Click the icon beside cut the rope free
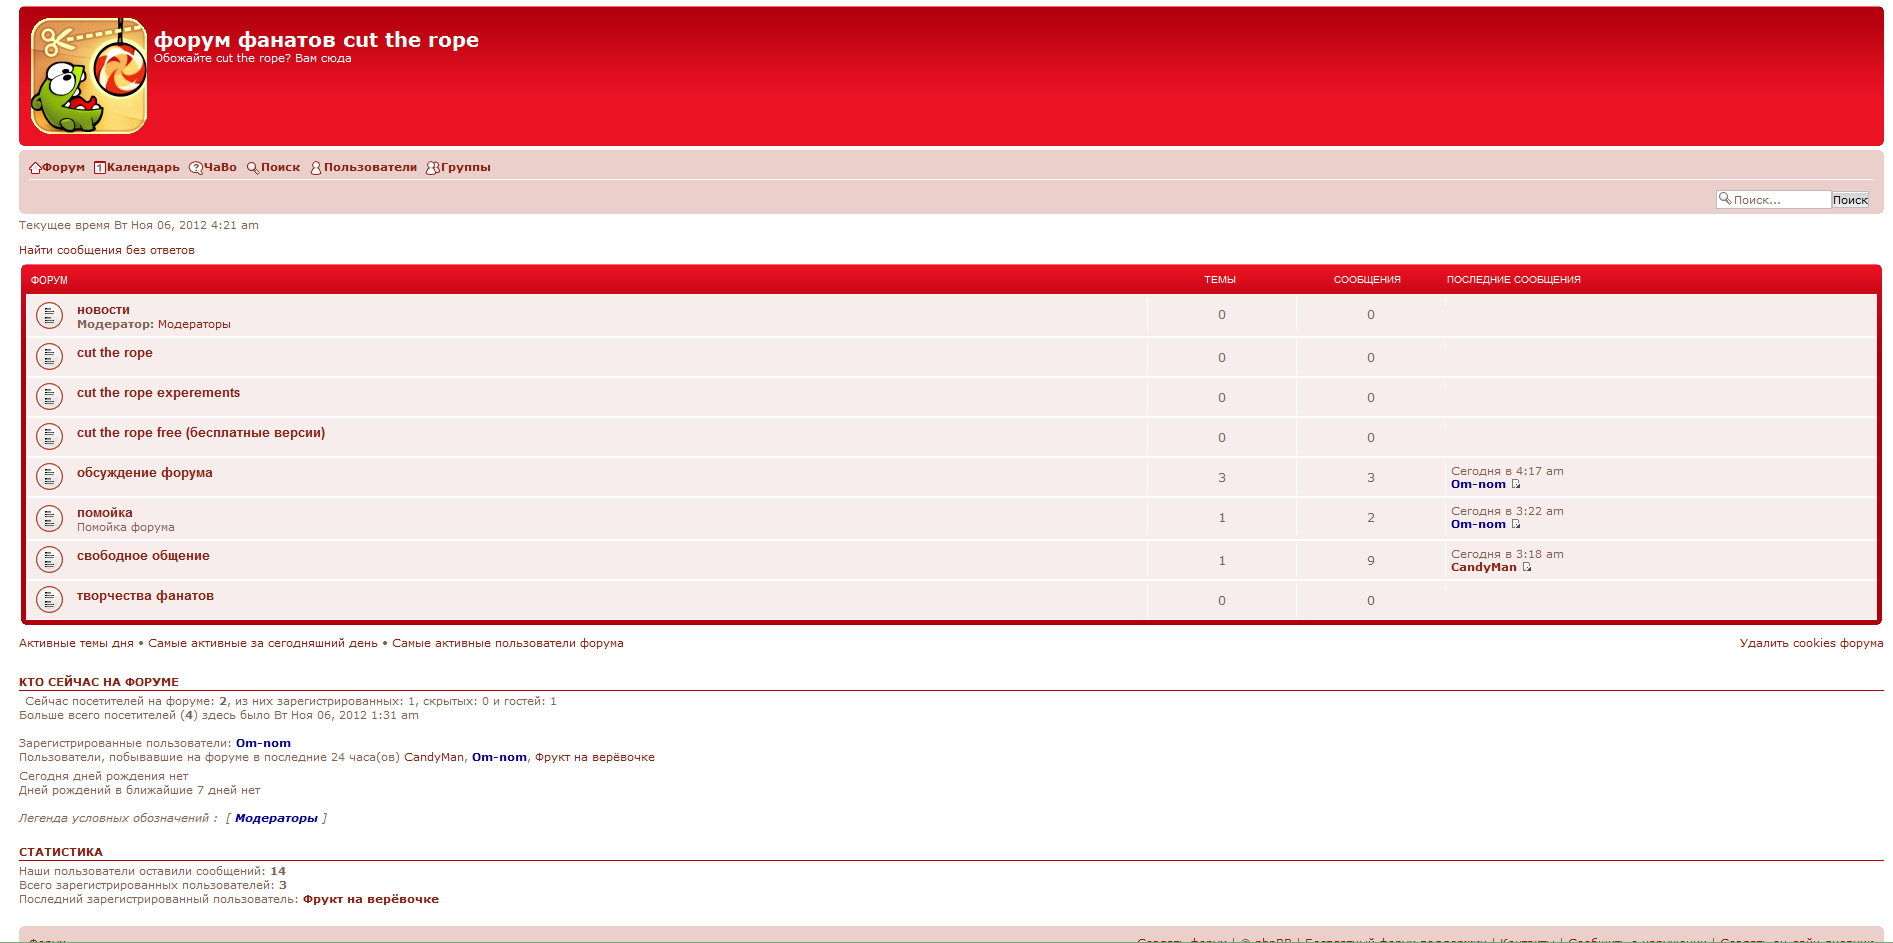1893x943 pixels. 49,437
